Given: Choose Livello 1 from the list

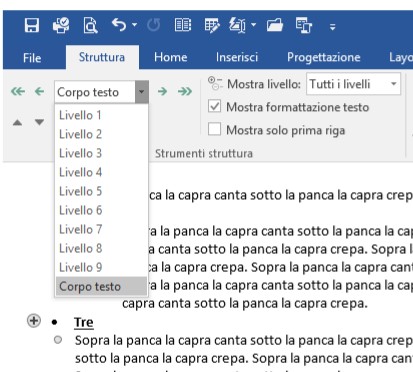Looking at the screenshot, I should [x=101, y=115].
